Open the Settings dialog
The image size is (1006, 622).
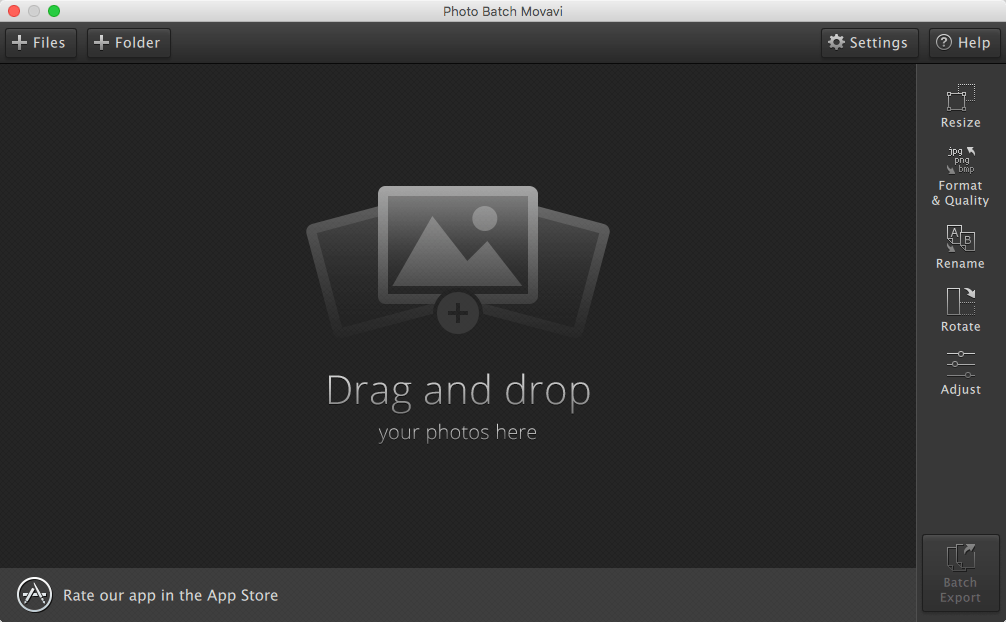click(x=869, y=43)
